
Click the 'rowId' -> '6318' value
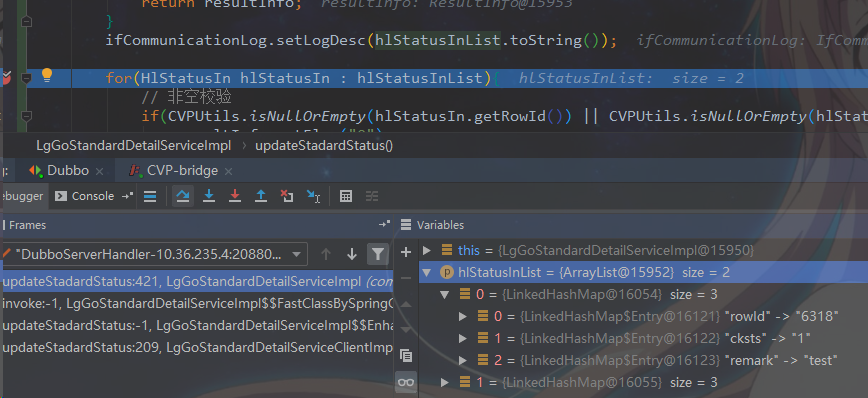click(x=782, y=317)
